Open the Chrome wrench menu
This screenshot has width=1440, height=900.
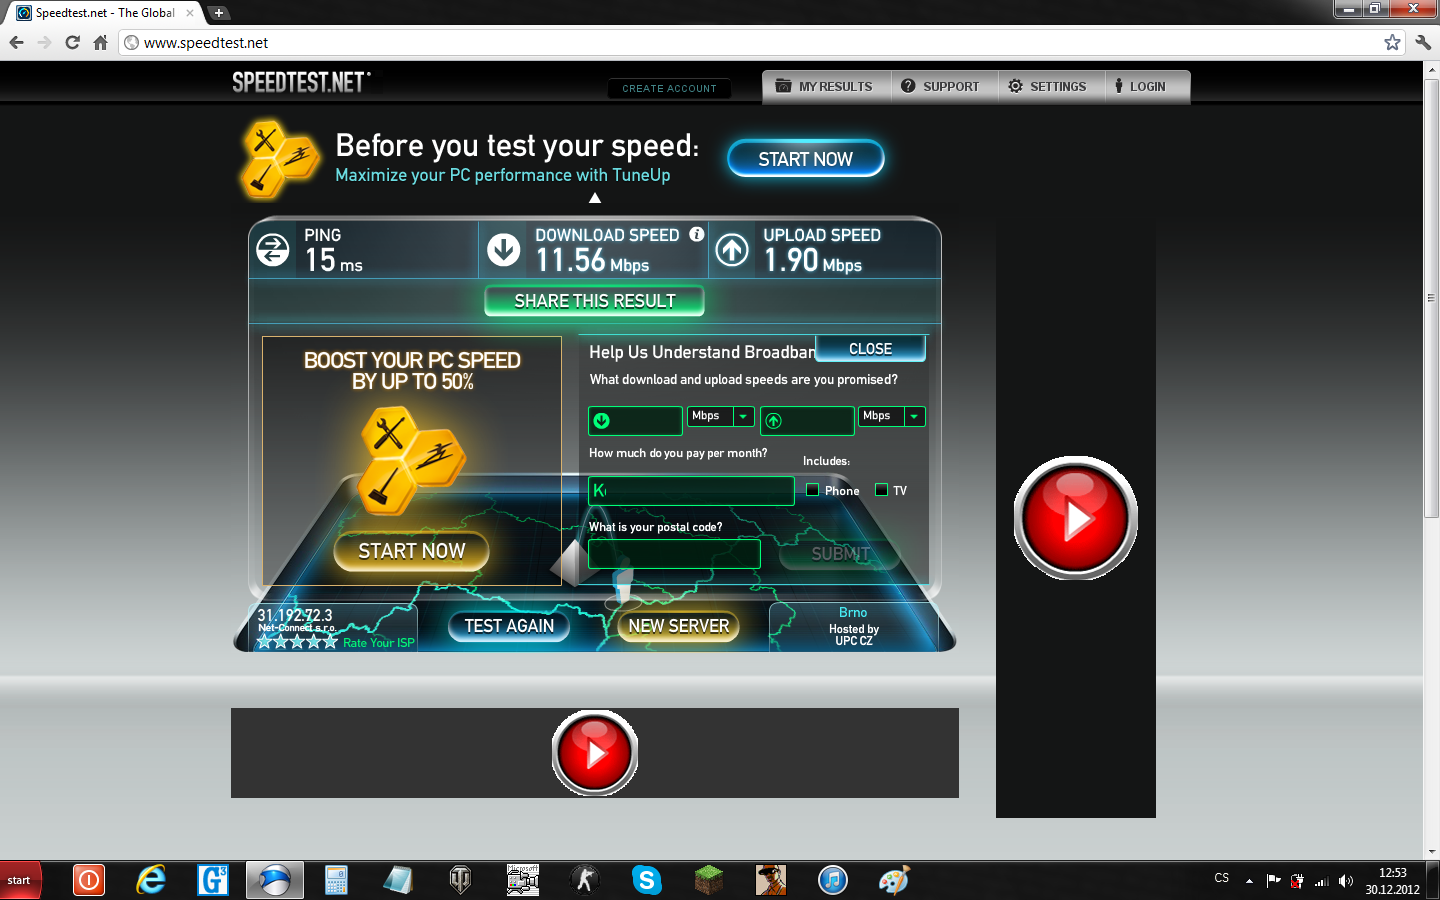[1423, 42]
